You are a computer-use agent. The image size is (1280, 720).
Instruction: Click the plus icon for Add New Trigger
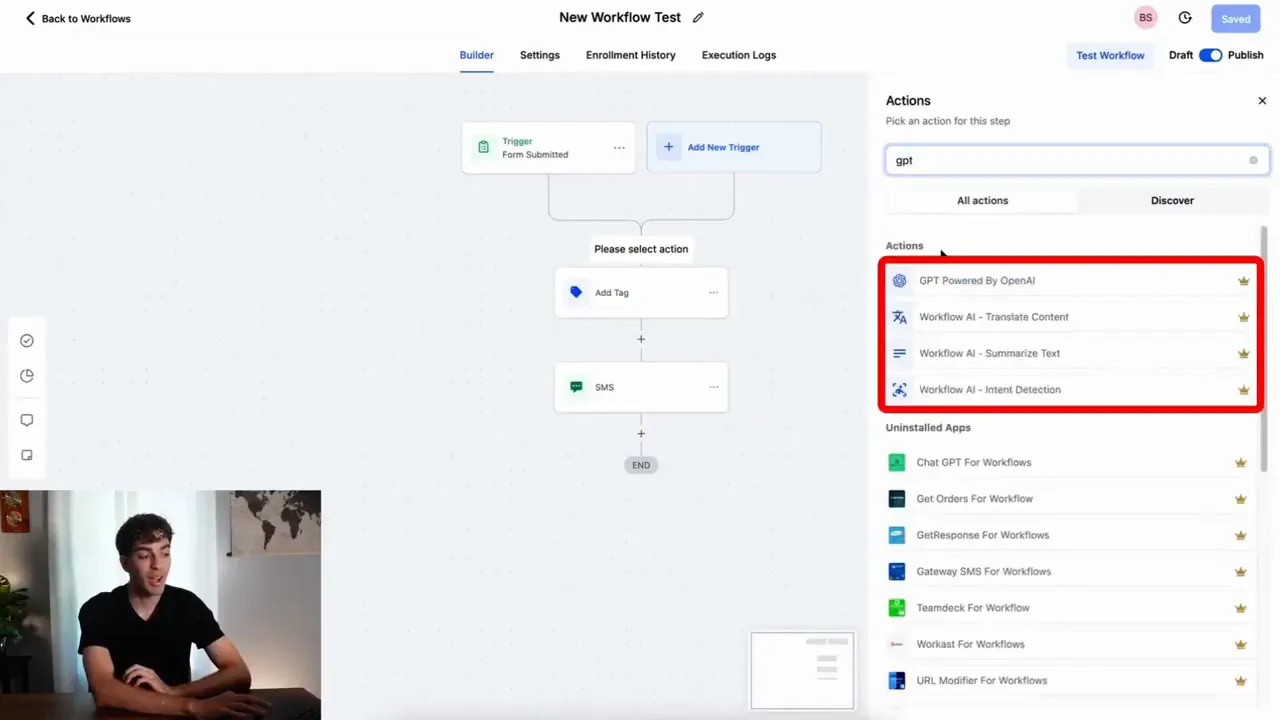pos(669,147)
